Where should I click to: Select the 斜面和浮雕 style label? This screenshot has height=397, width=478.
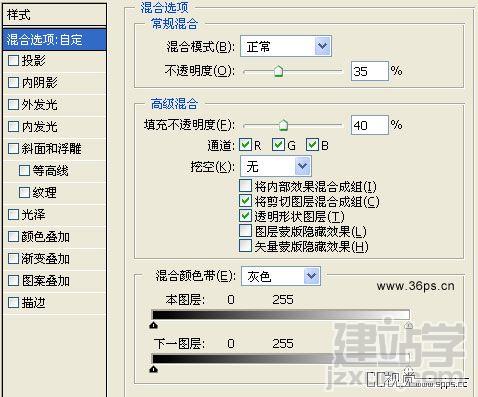tap(52, 149)
